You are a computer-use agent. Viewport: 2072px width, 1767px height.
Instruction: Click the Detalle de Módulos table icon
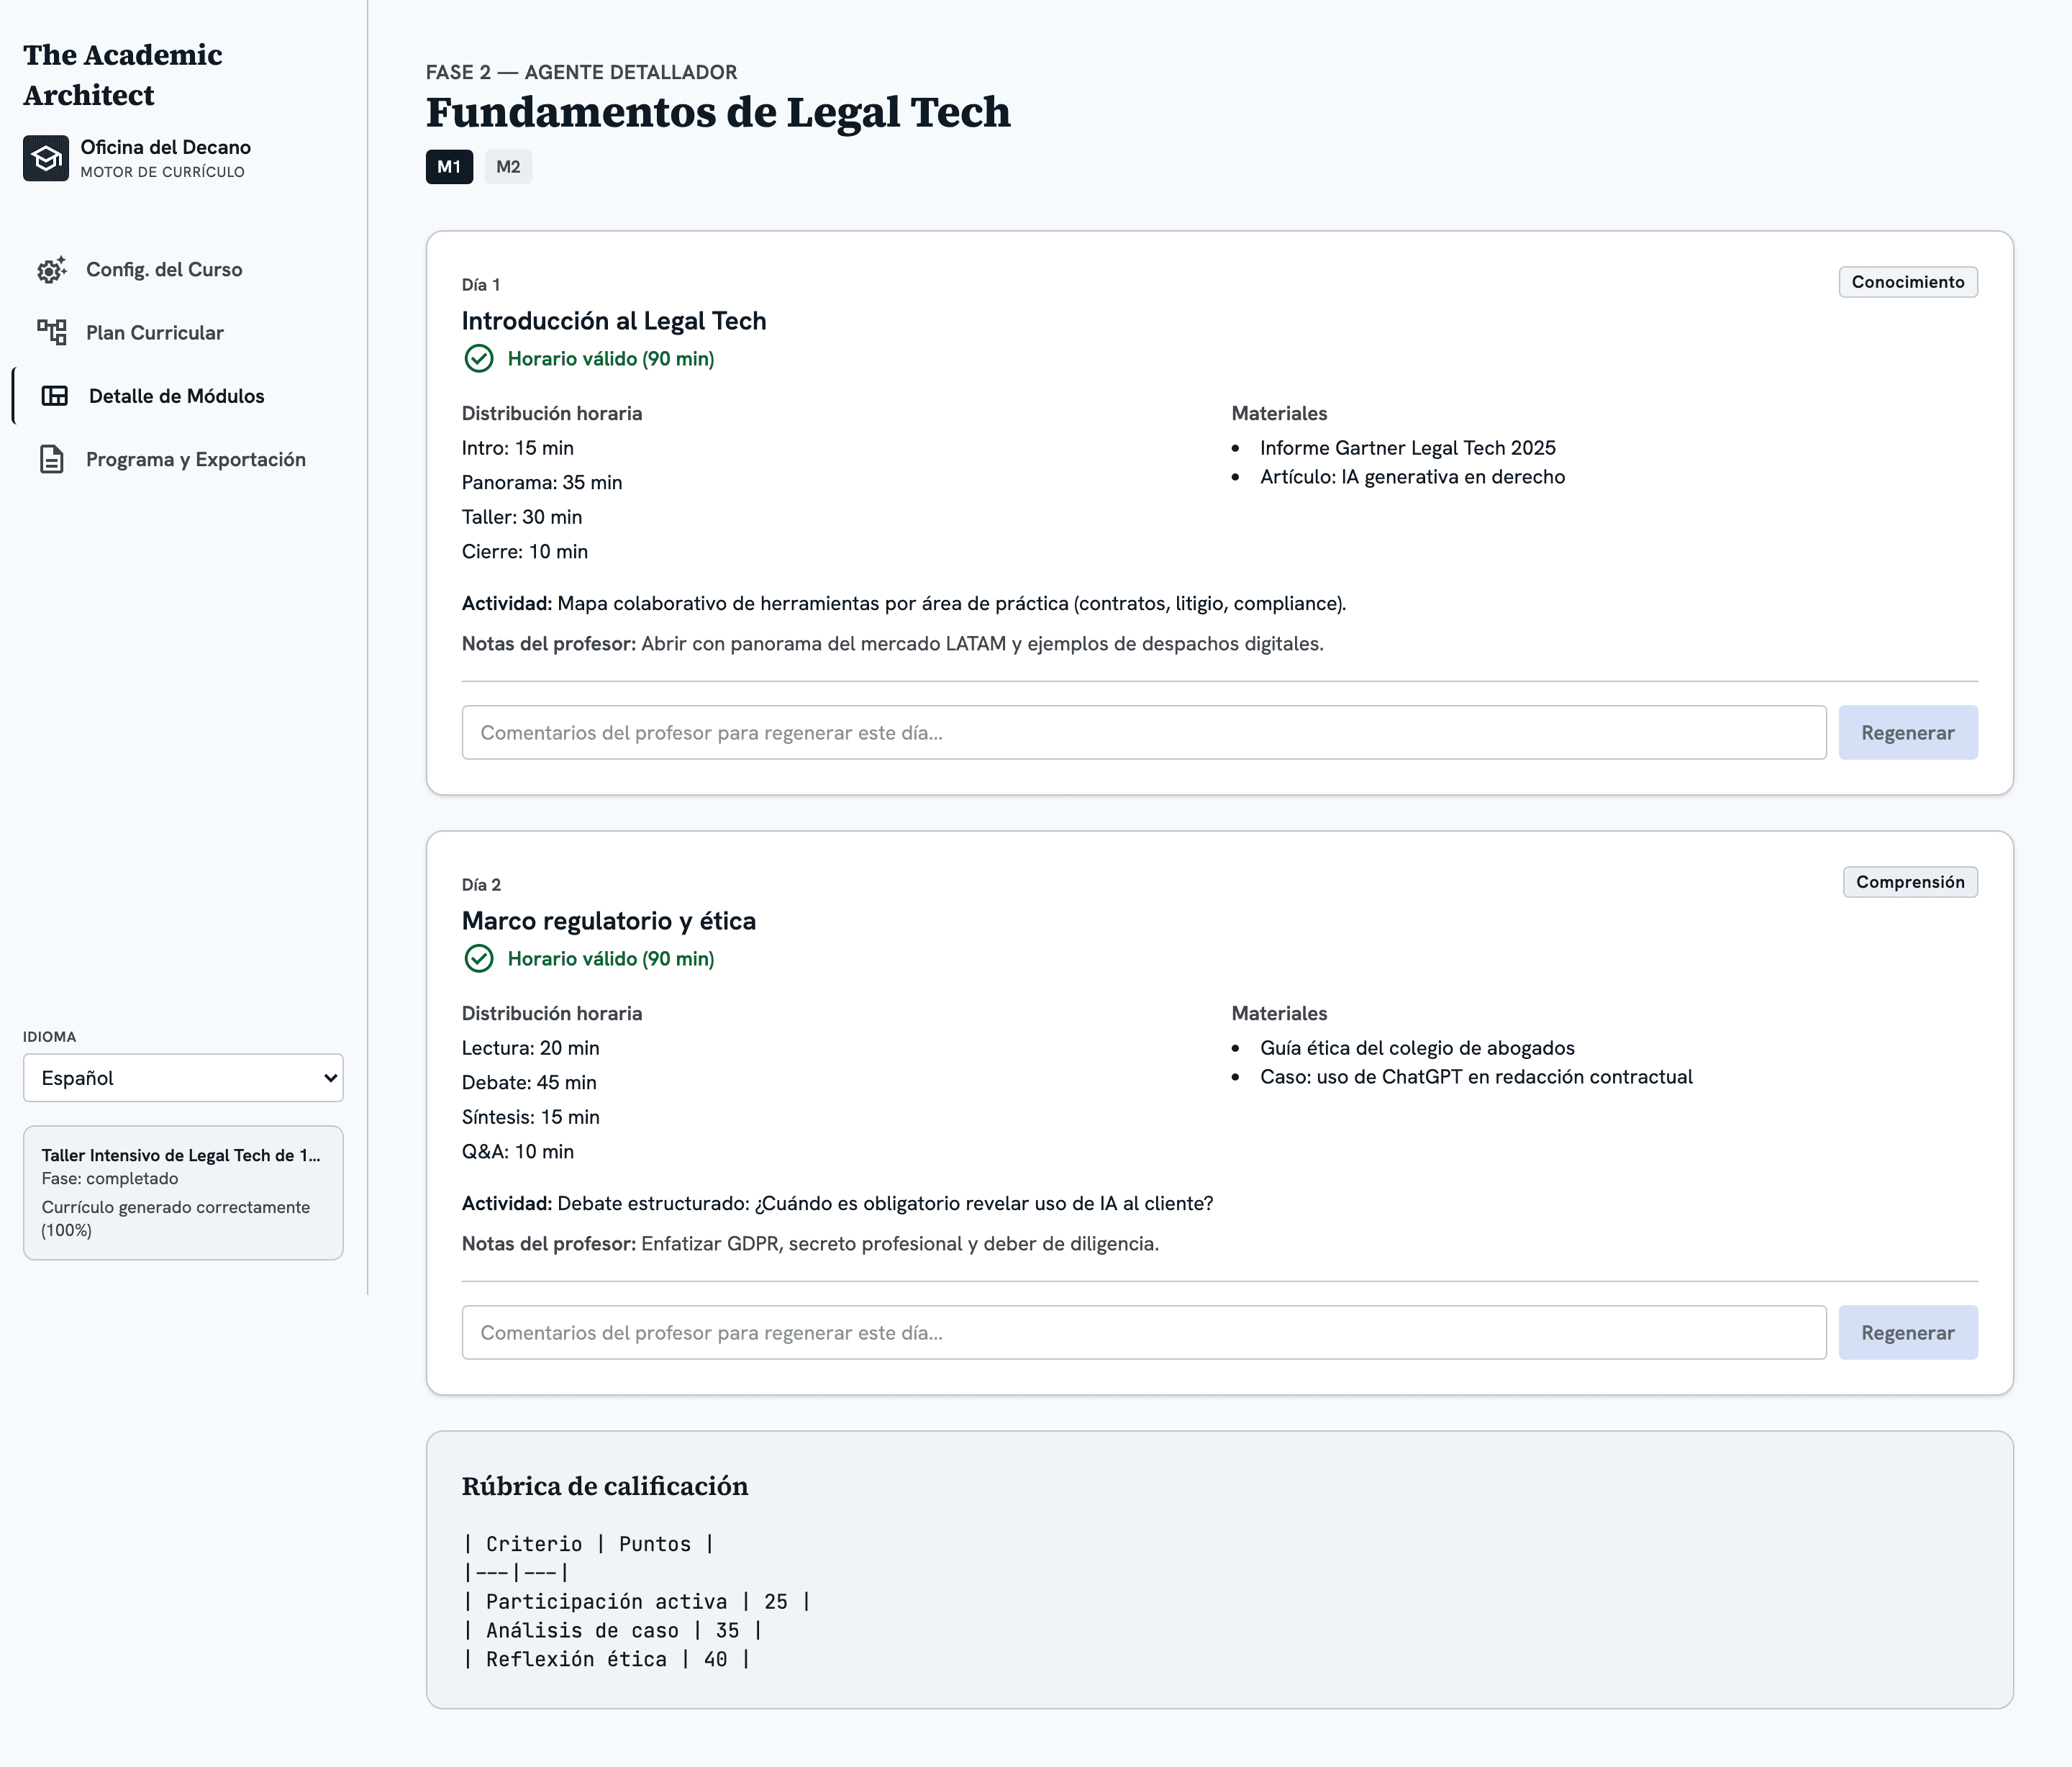coord(55,396)
